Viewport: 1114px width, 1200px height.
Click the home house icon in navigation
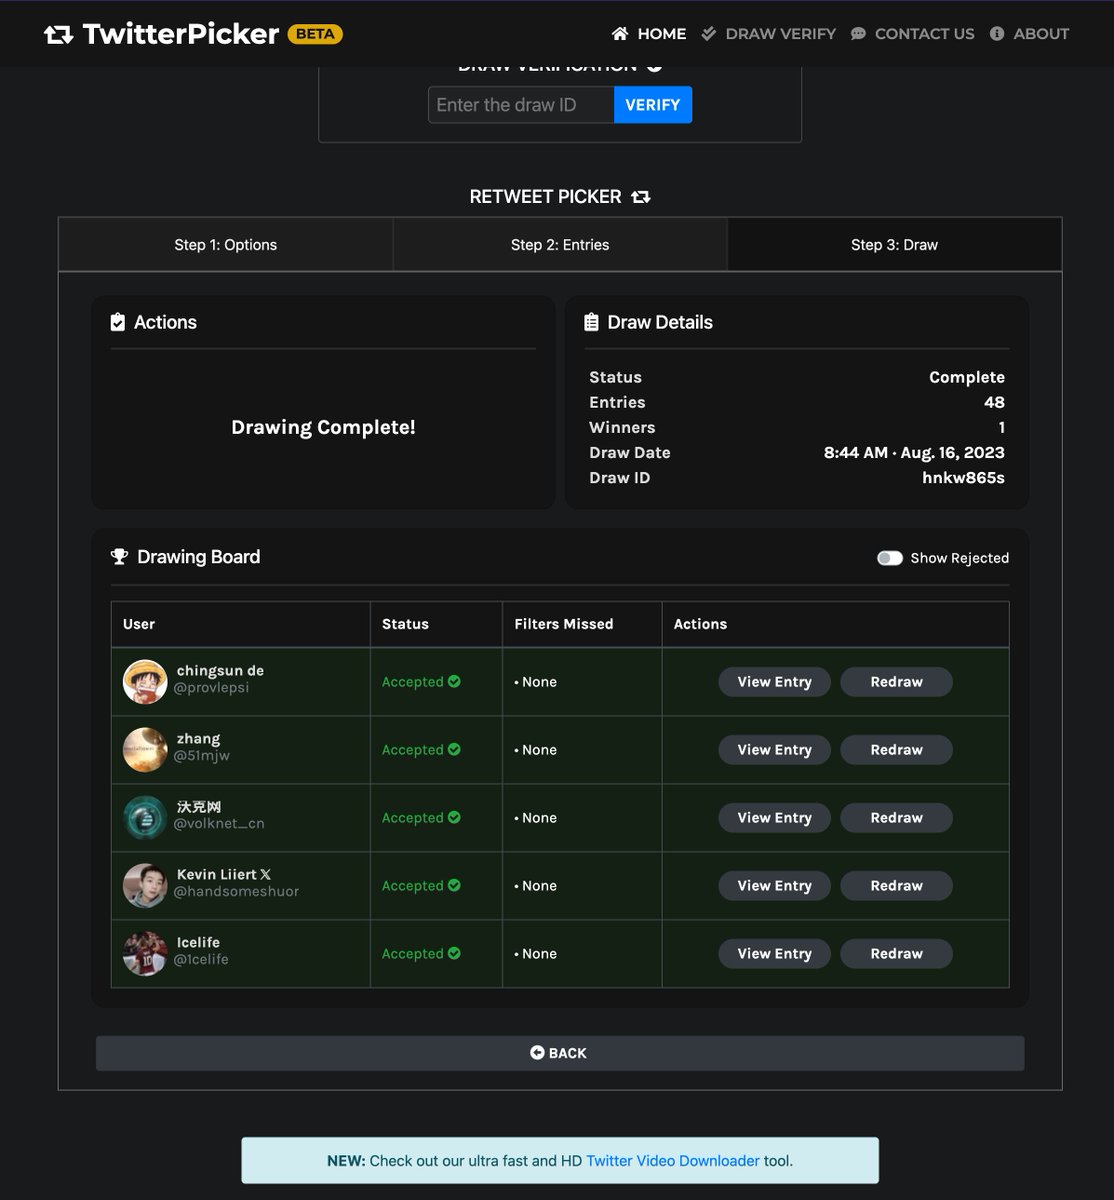(620, 33)
